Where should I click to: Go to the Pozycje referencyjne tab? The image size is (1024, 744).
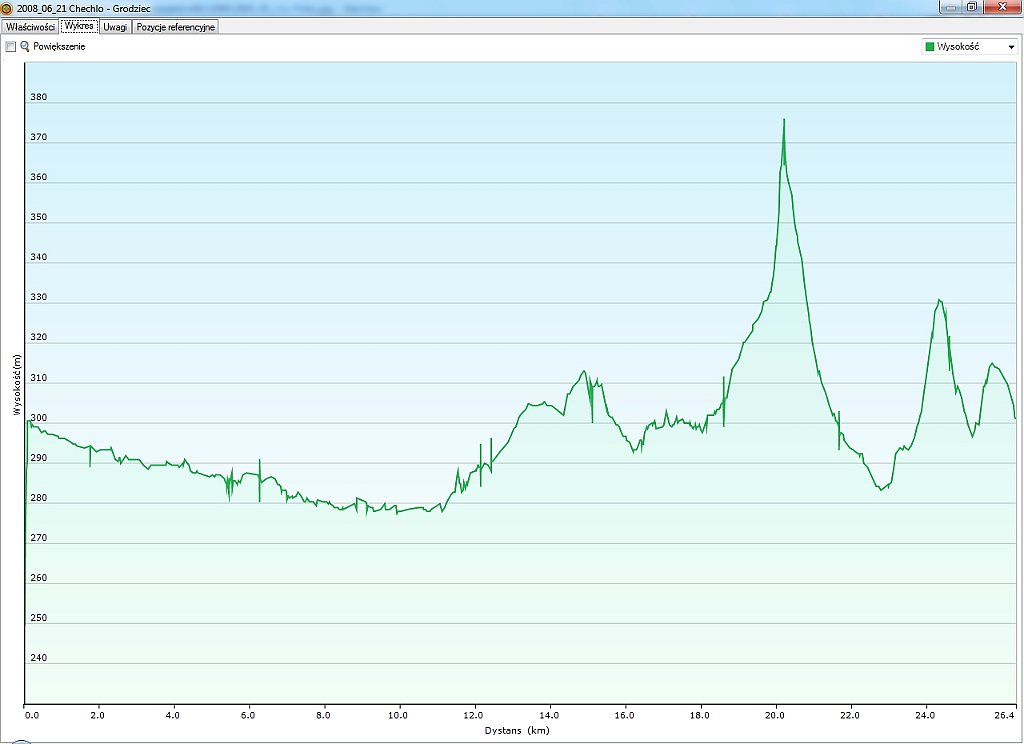176,27
